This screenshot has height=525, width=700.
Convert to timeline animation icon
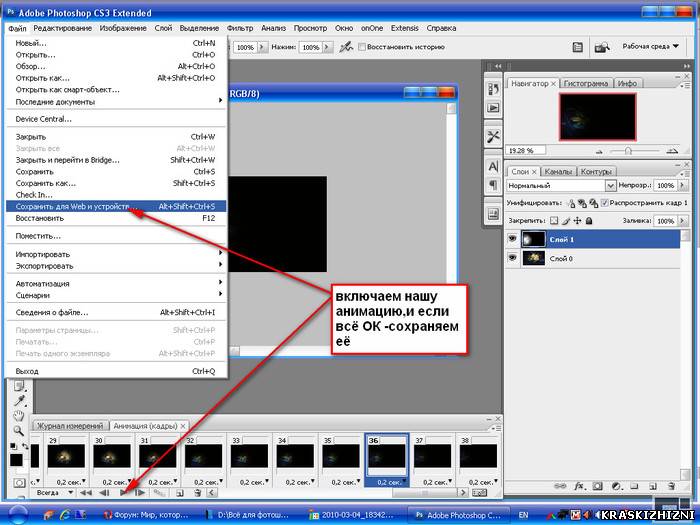[x=479, y=493]
